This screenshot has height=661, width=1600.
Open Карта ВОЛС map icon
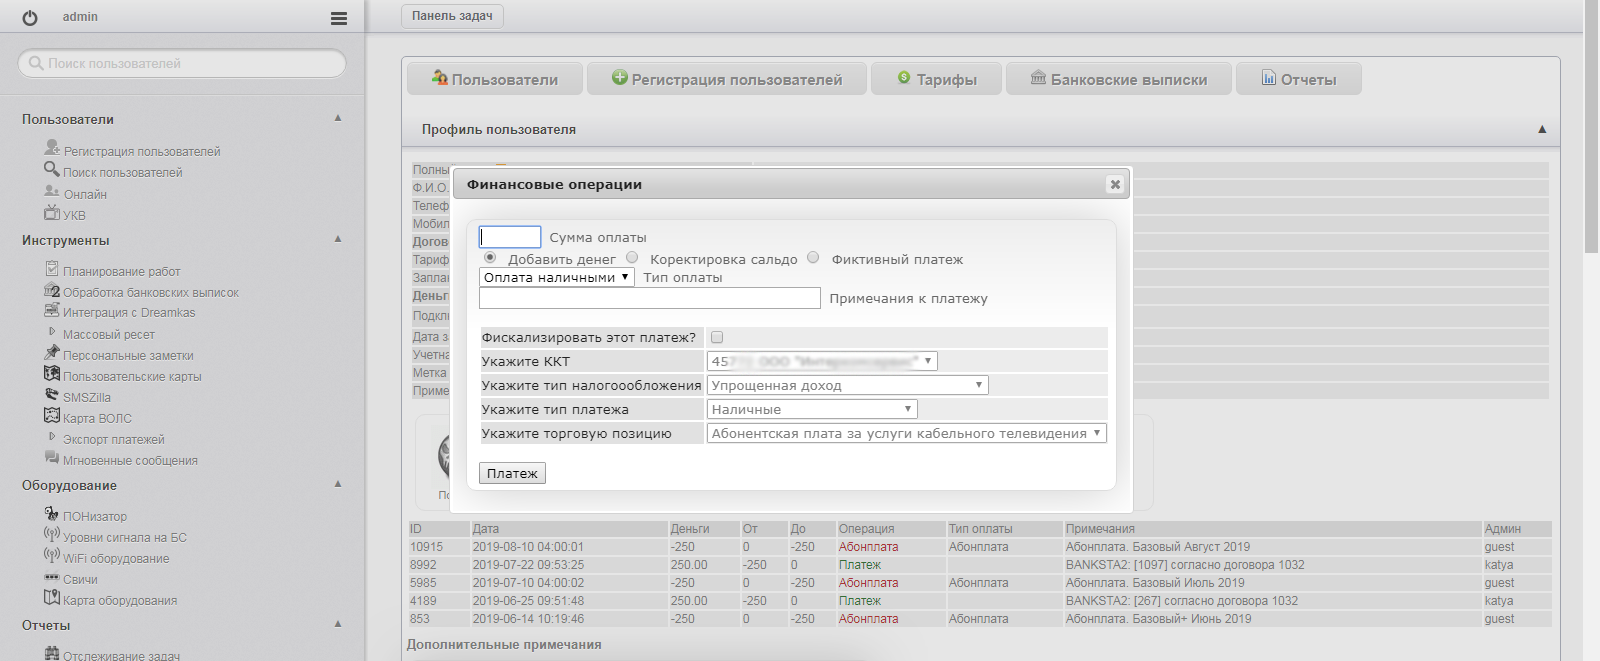tap(52, 416)
